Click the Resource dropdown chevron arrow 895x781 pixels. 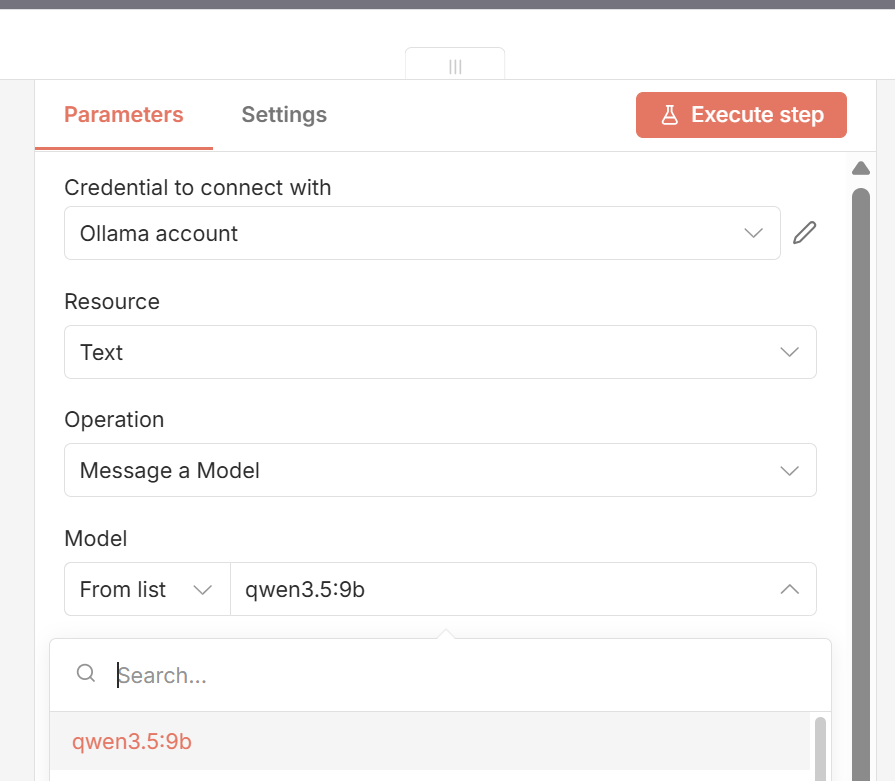click(x=789, y=352)
